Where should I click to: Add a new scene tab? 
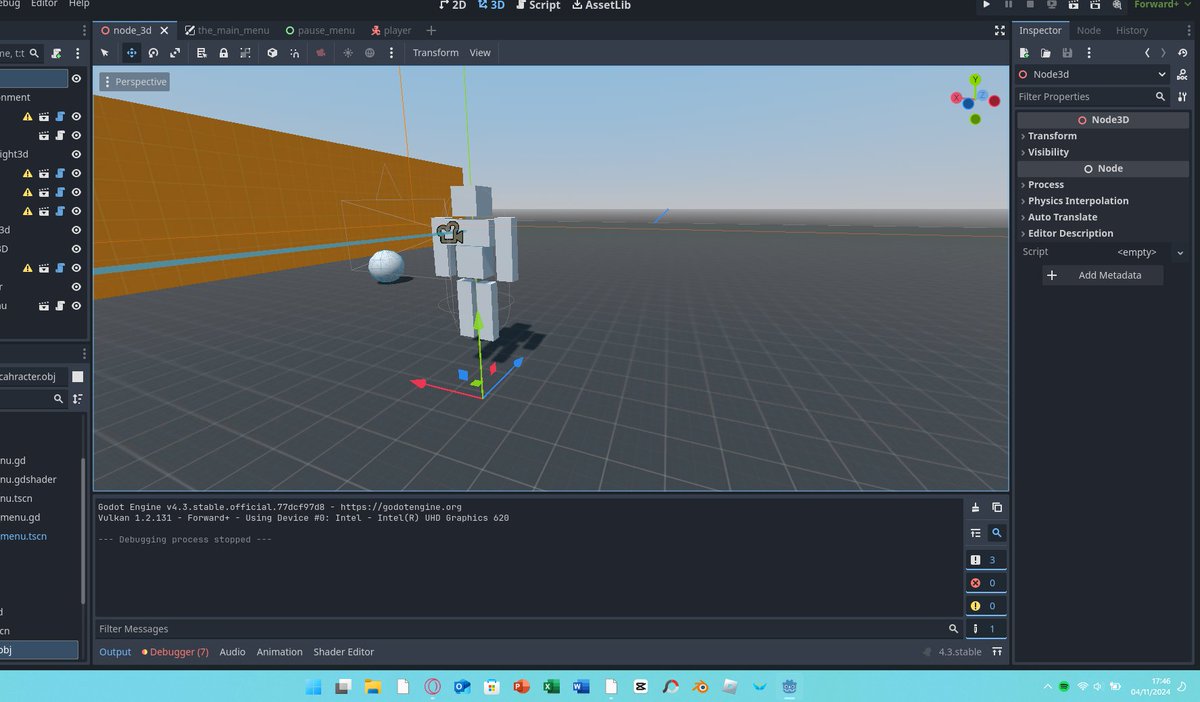pos(431,30)
